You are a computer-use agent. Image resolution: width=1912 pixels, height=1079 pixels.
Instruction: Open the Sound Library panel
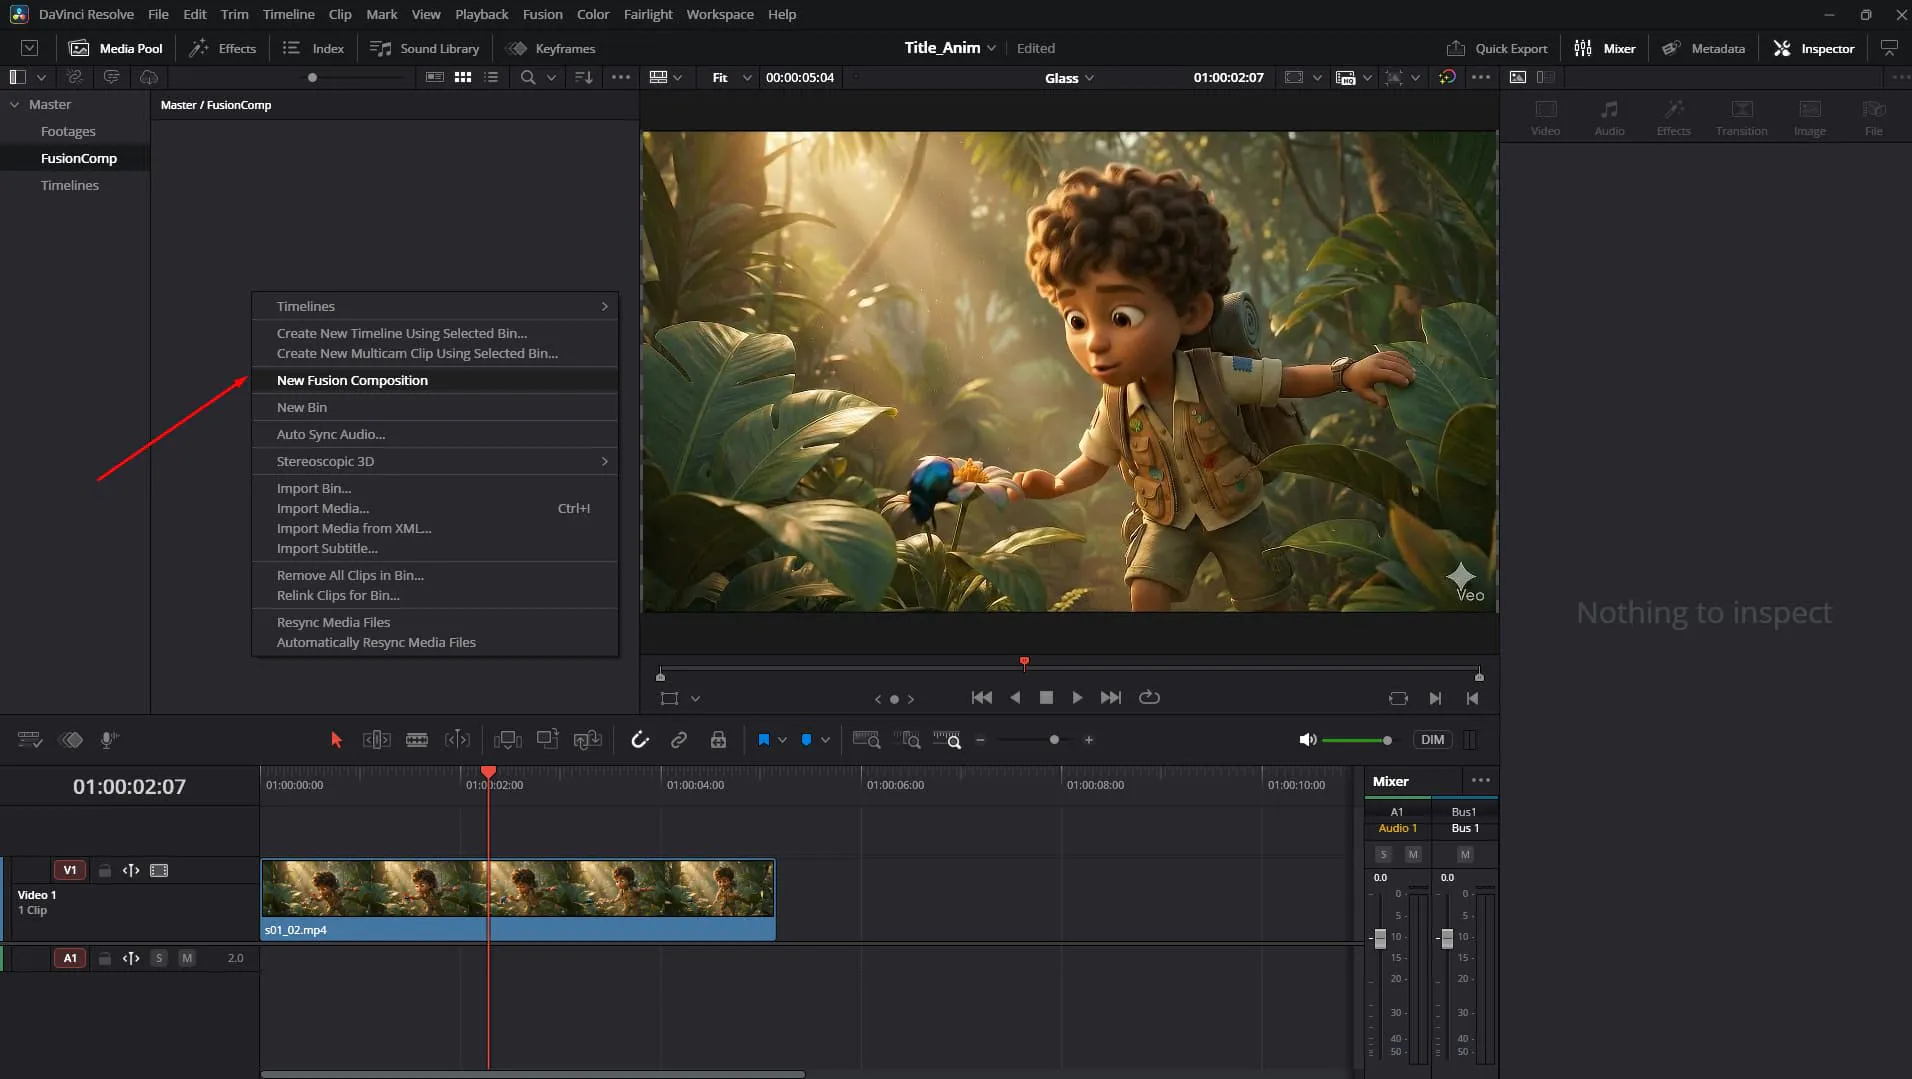(x=425, y=48)
